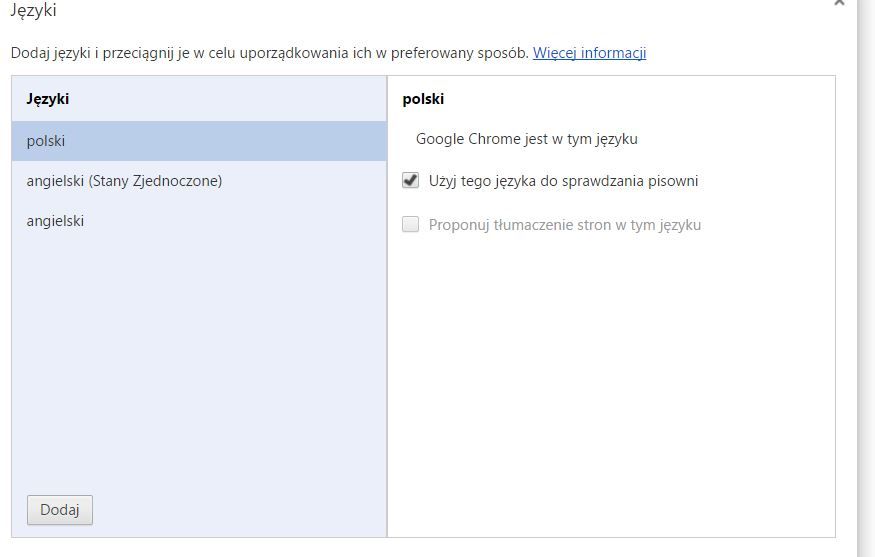Image resolution: width=875 pixels, height=557 pixels.
Task: Click the 'Użyj tego języka do sprawdzania pisowni' label
Action: coord(563,181)
